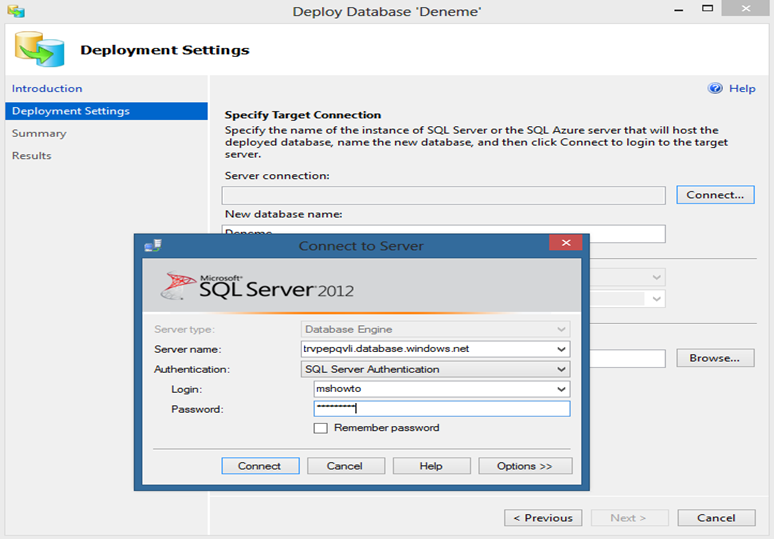The height and width of the screenshot is (539, 774).
Task: Maximize the Deploy Database window
Action: pyautogui.click(x=707, y=8)
